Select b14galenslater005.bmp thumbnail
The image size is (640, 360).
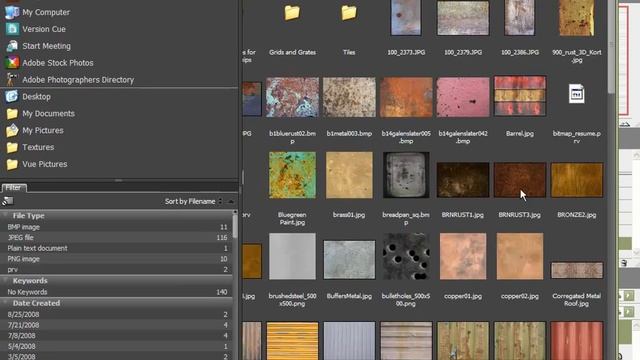point(406,97)
